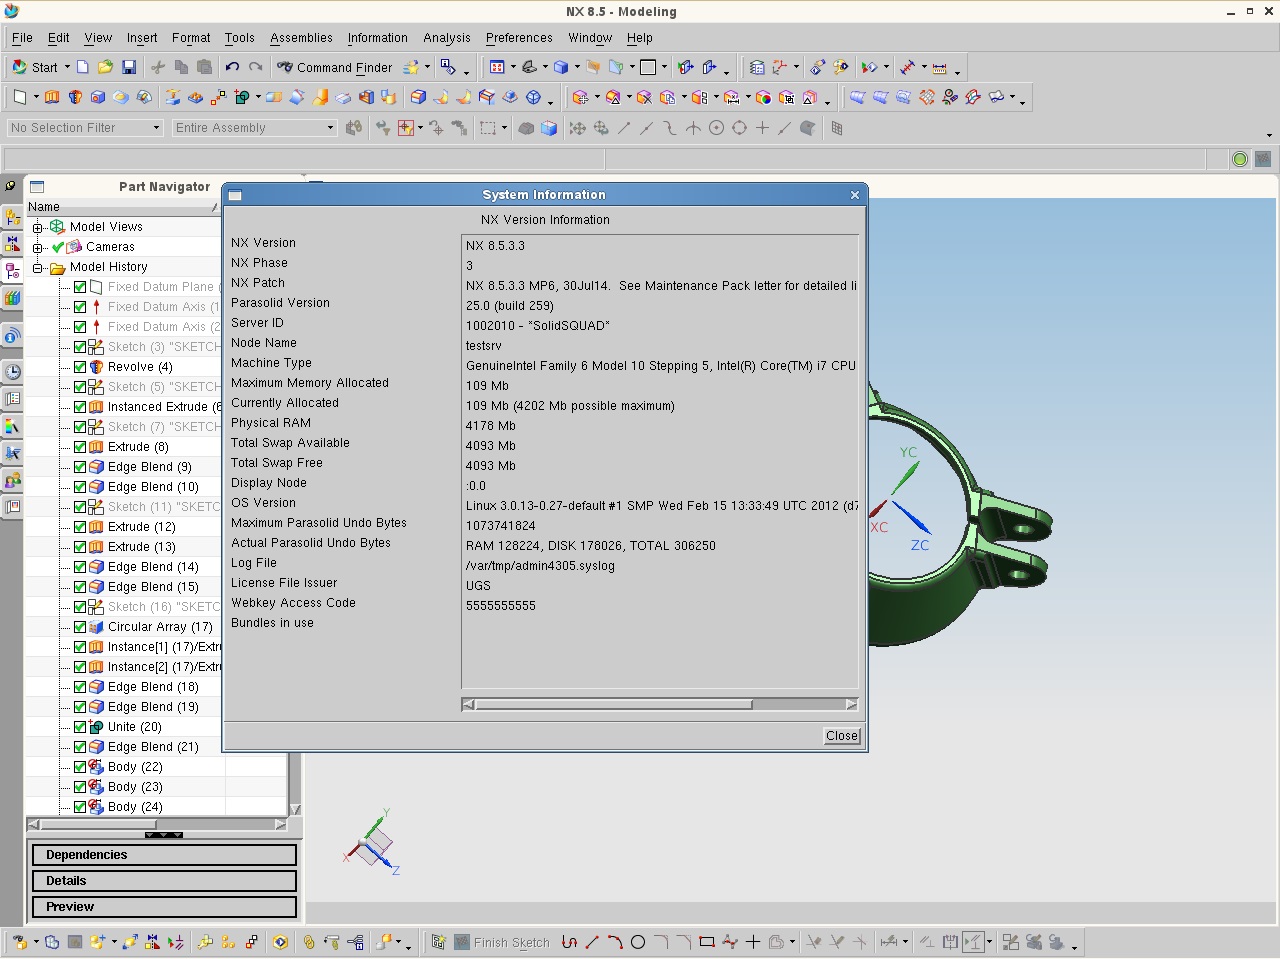Select the Rectangle tool in sketch toolbar
This screenshot has width=1280, height=959.
(707, 942)
